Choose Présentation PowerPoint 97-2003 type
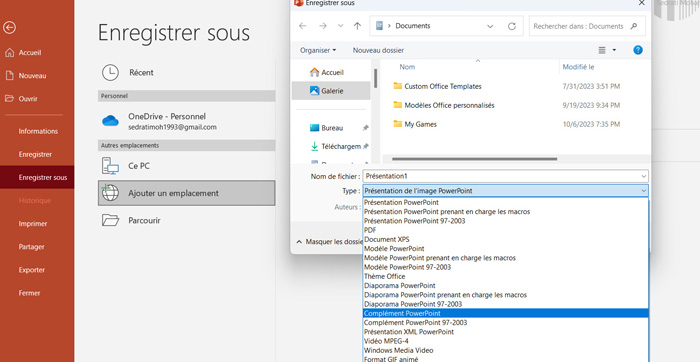Viewport: 700px width, 362px height. coord(505,221)
